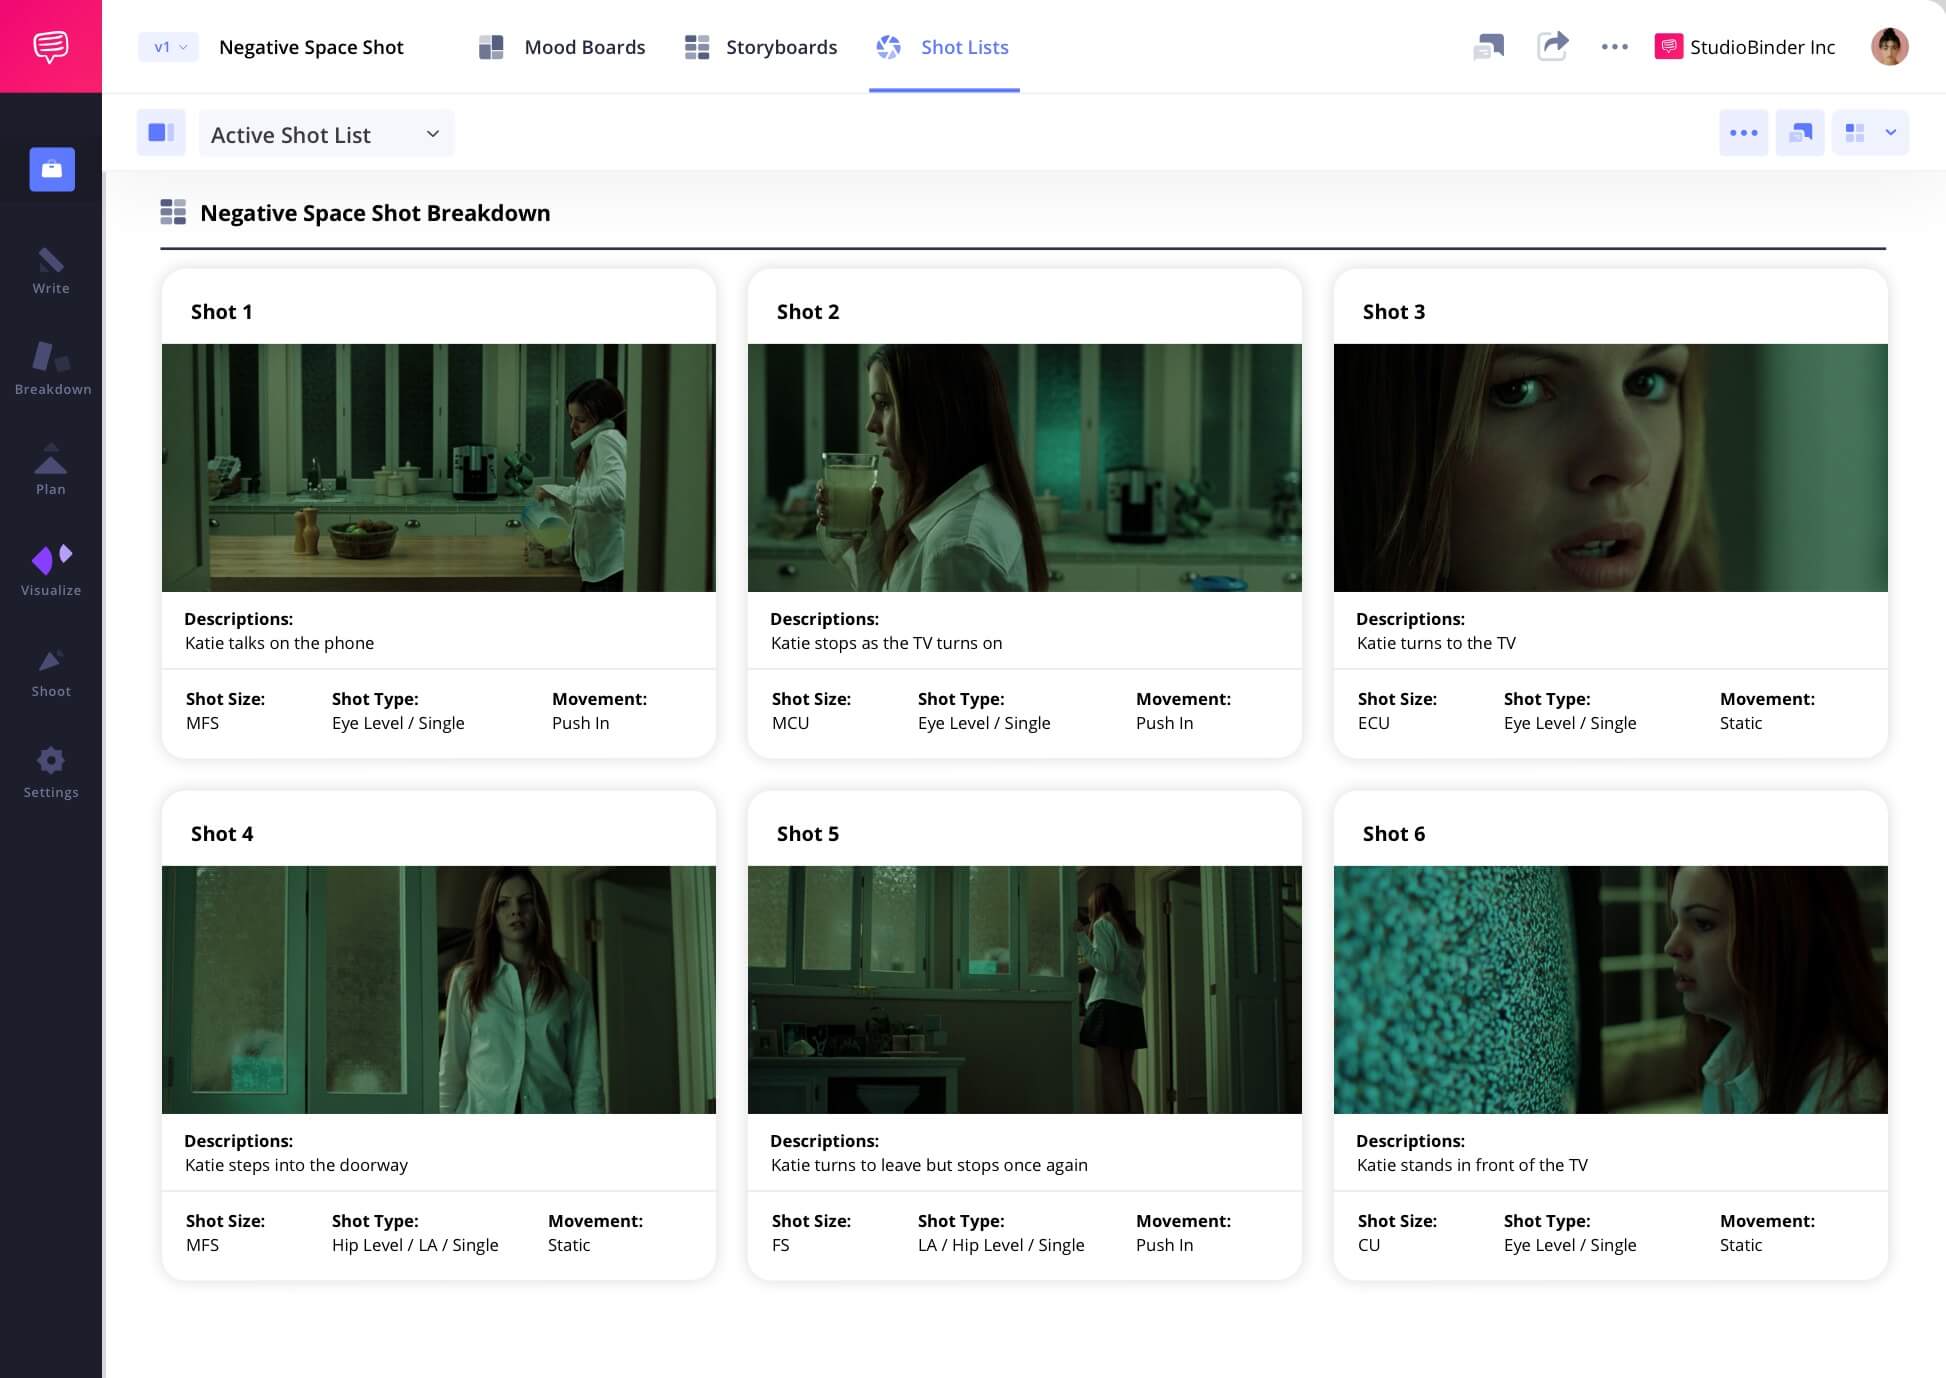Open the project briefcase icon in the sidebar
The image size is (1946, 1378).
coord(51,169)
